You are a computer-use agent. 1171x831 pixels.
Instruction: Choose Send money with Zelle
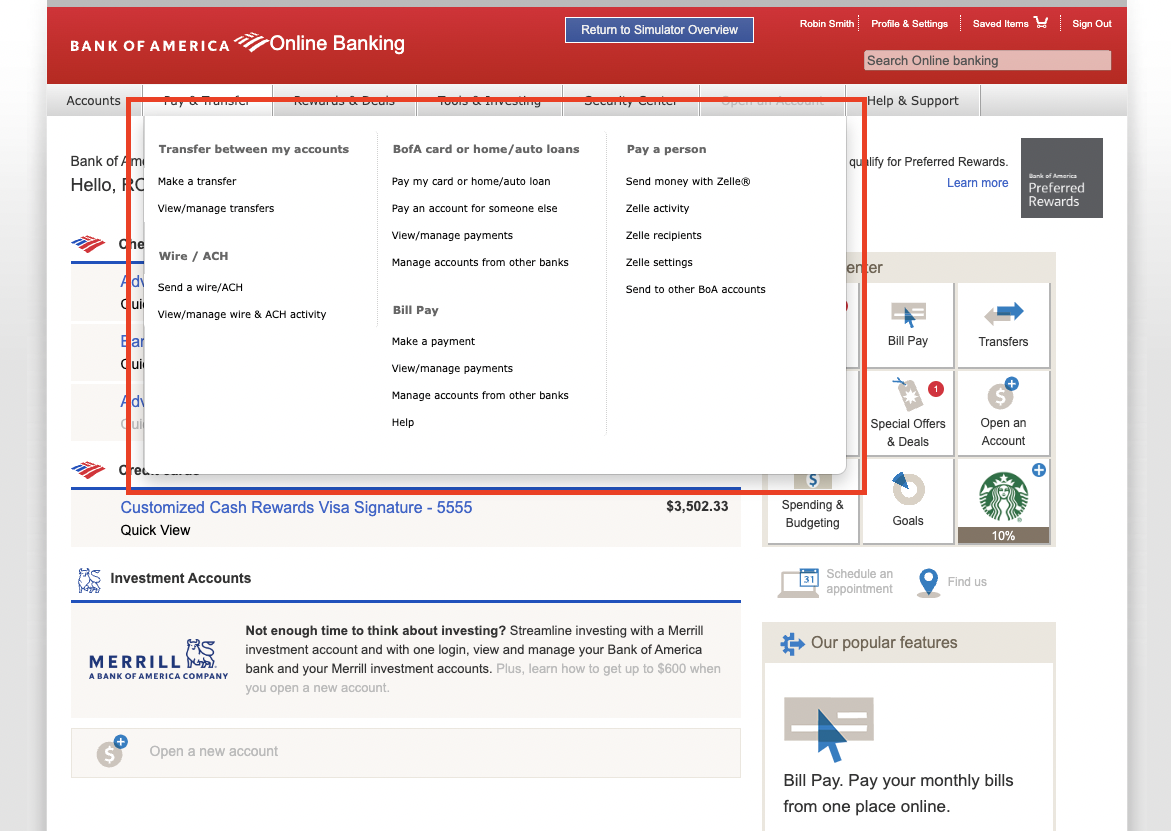(688, 181)
